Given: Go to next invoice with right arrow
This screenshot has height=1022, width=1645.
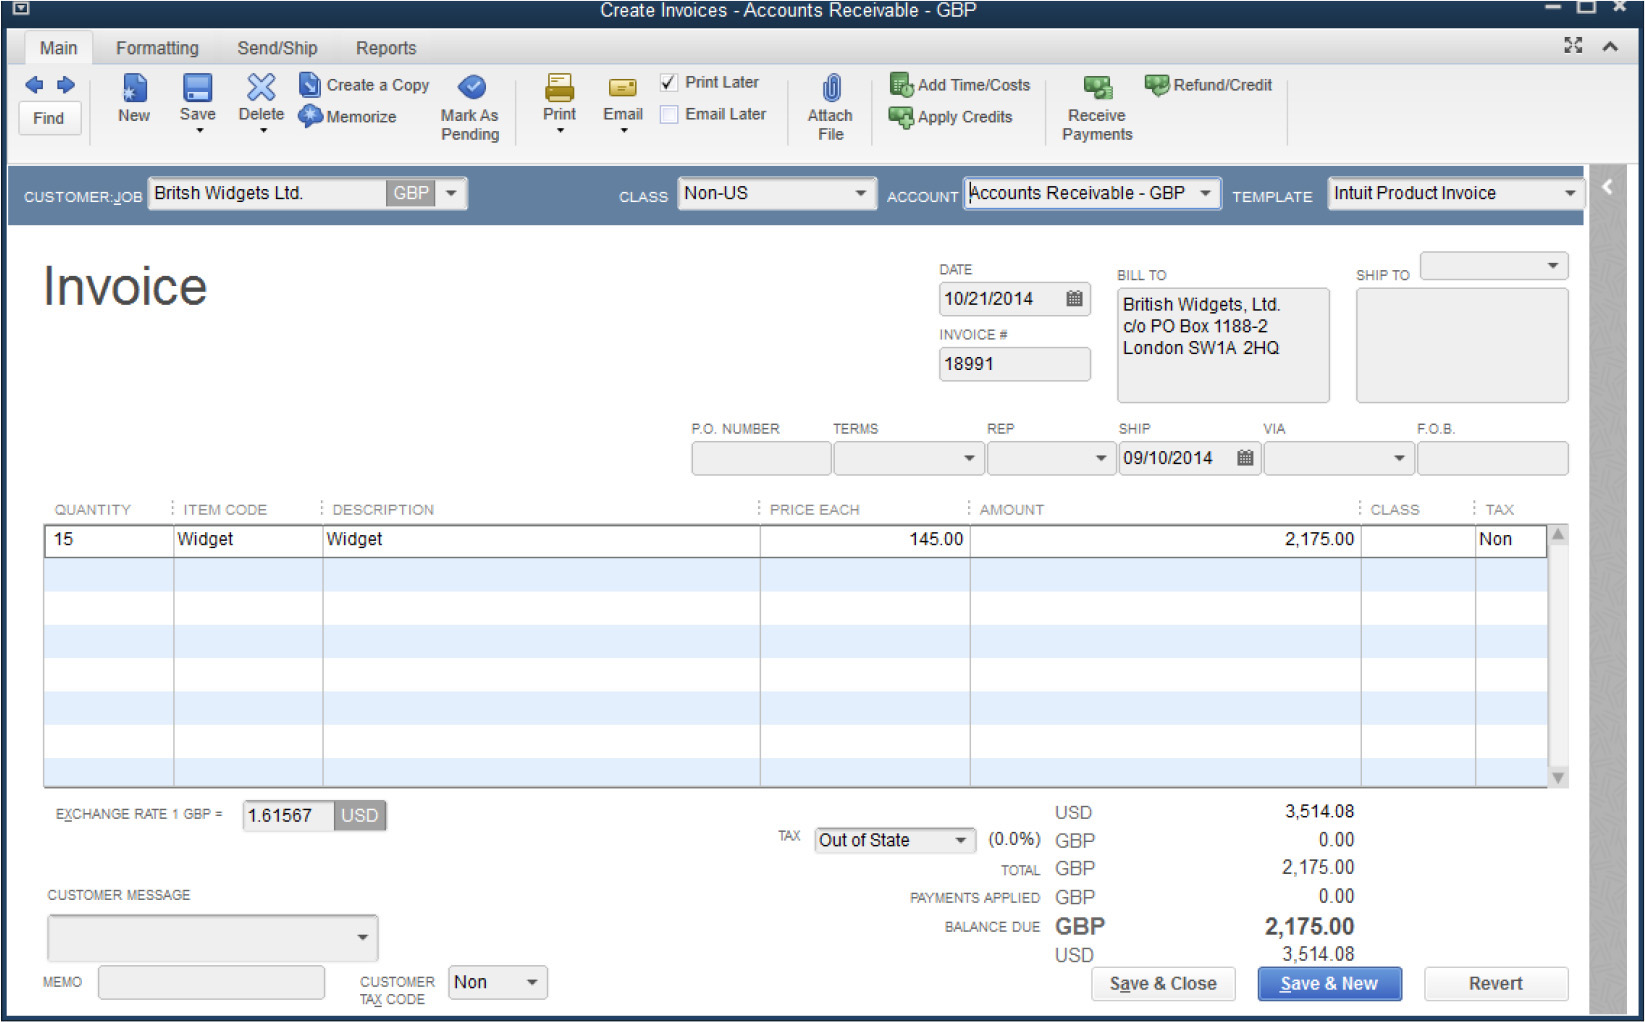Looking at the screenshot, I should coord(66,85).
